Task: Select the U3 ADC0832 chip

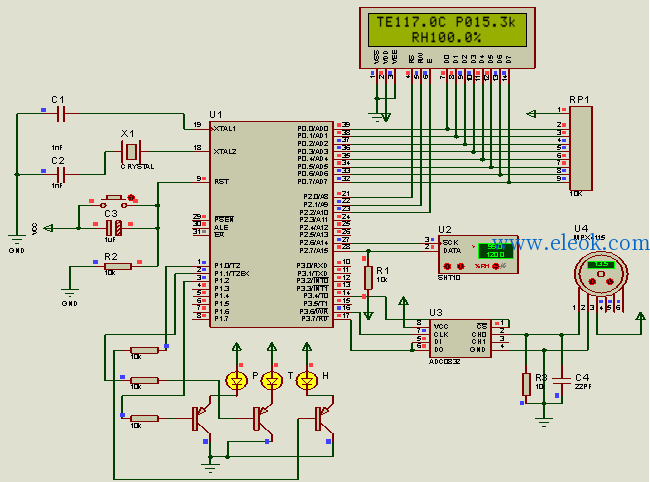Action: tap(460, 338)
